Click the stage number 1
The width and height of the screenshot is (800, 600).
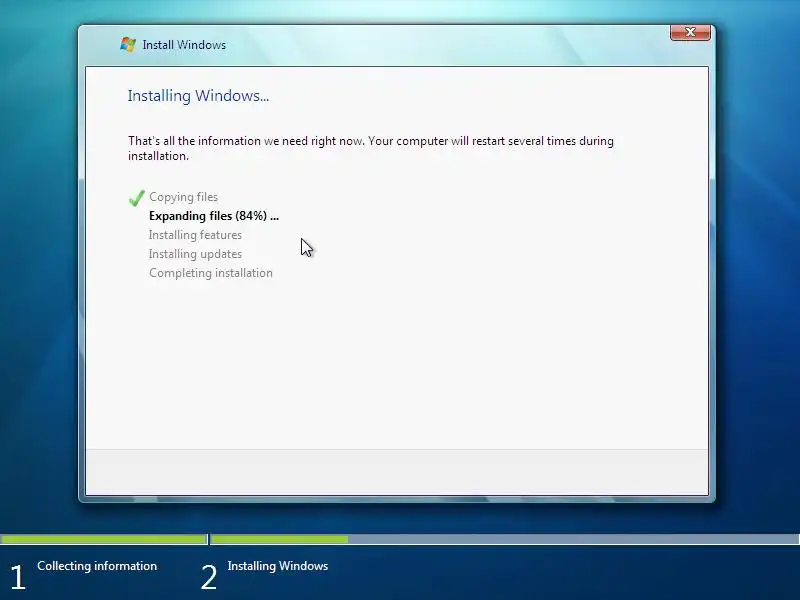point(18,577)
